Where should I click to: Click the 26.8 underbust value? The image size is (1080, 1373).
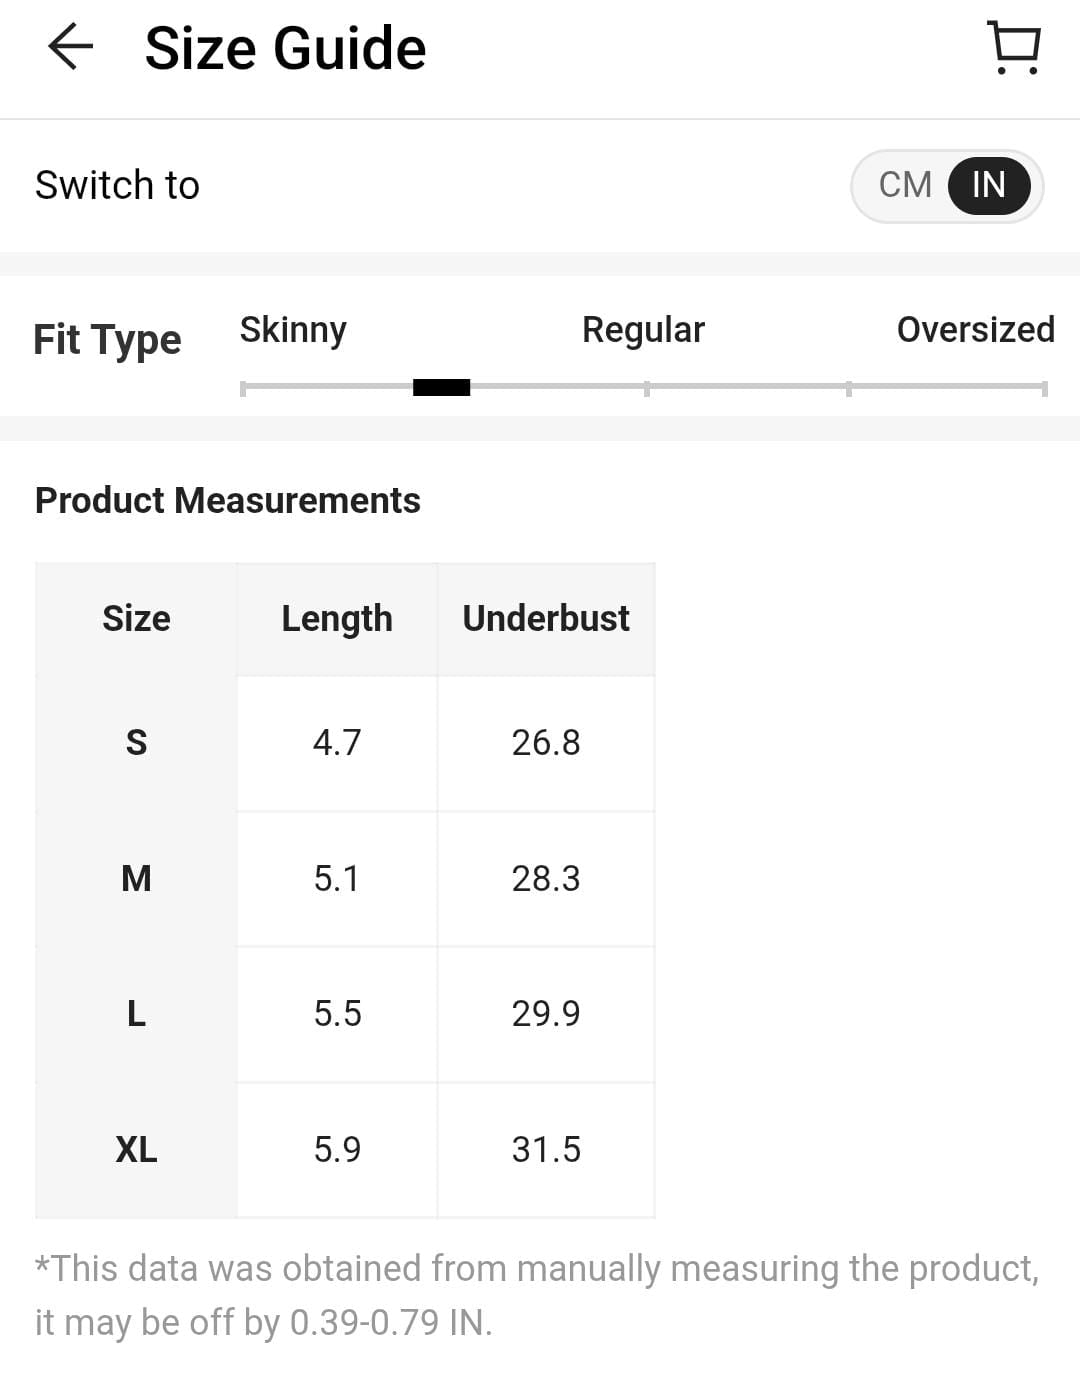(546, 742)
